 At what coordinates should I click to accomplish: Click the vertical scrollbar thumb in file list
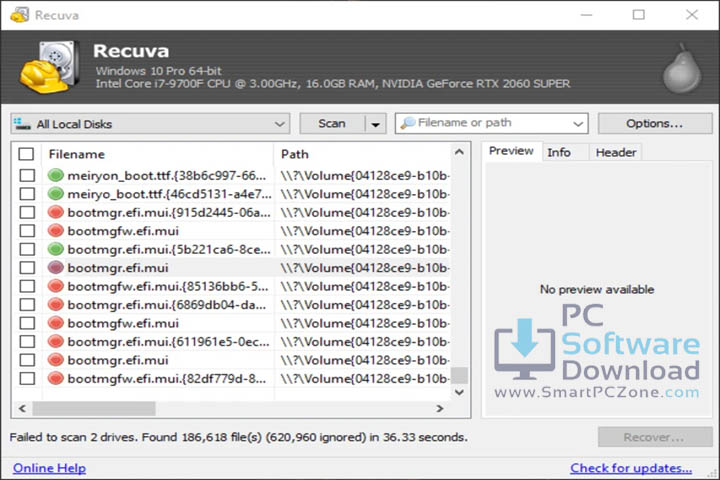coord(459,375)
